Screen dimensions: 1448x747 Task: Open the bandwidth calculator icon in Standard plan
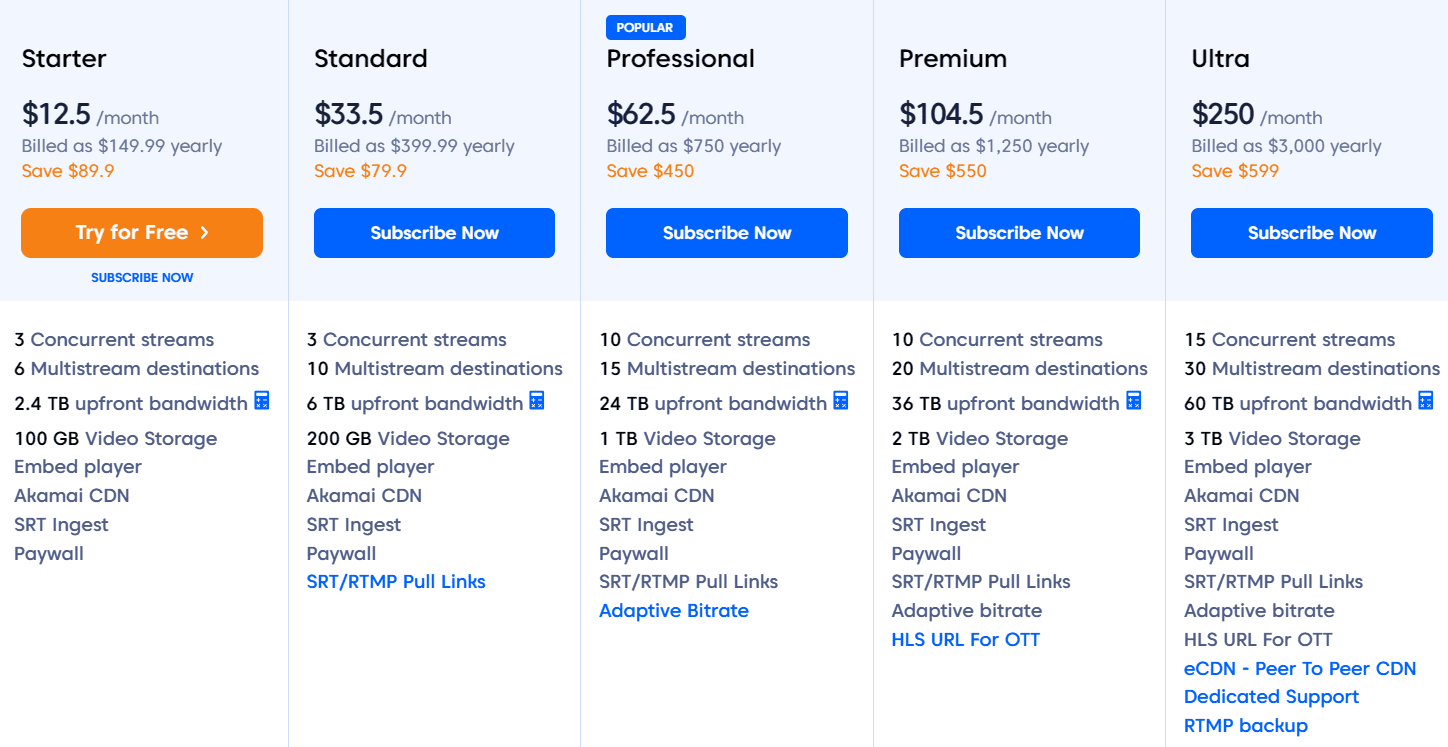(x=537, y=402)
